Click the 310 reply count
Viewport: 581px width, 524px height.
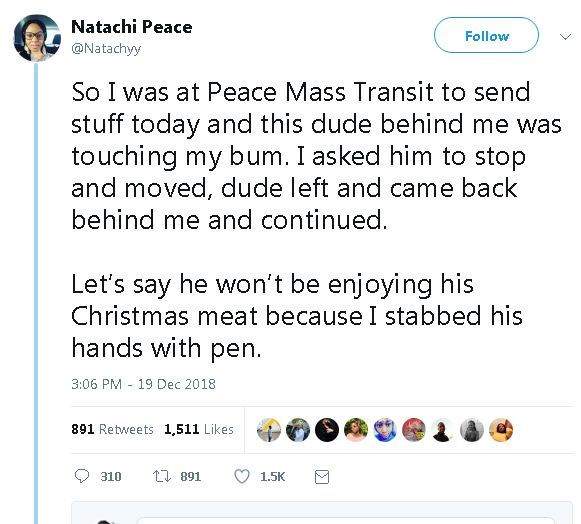pos(111,476)
